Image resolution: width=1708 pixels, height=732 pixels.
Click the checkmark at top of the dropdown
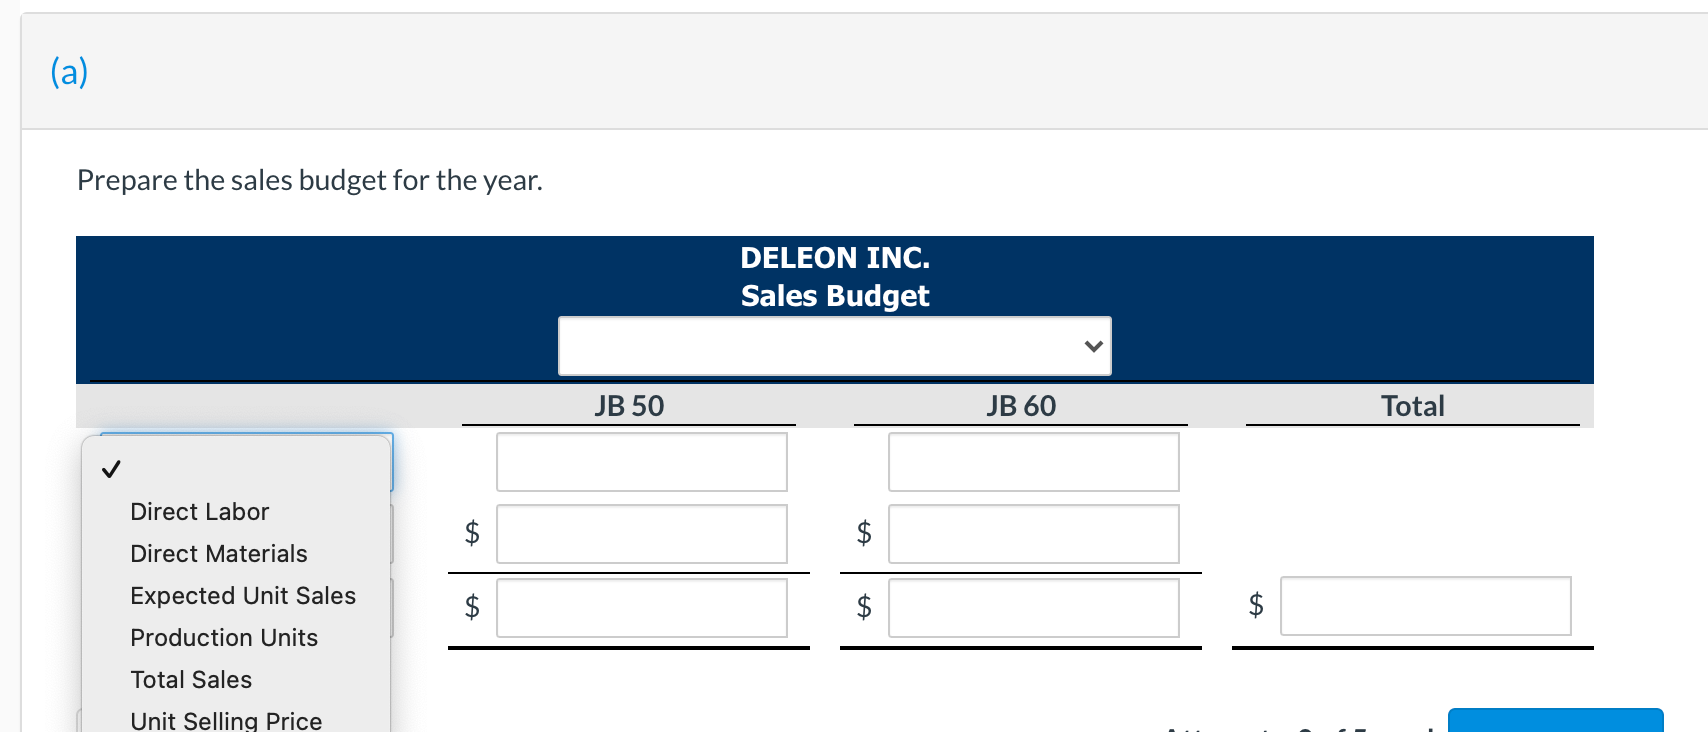tap(112, 467)
